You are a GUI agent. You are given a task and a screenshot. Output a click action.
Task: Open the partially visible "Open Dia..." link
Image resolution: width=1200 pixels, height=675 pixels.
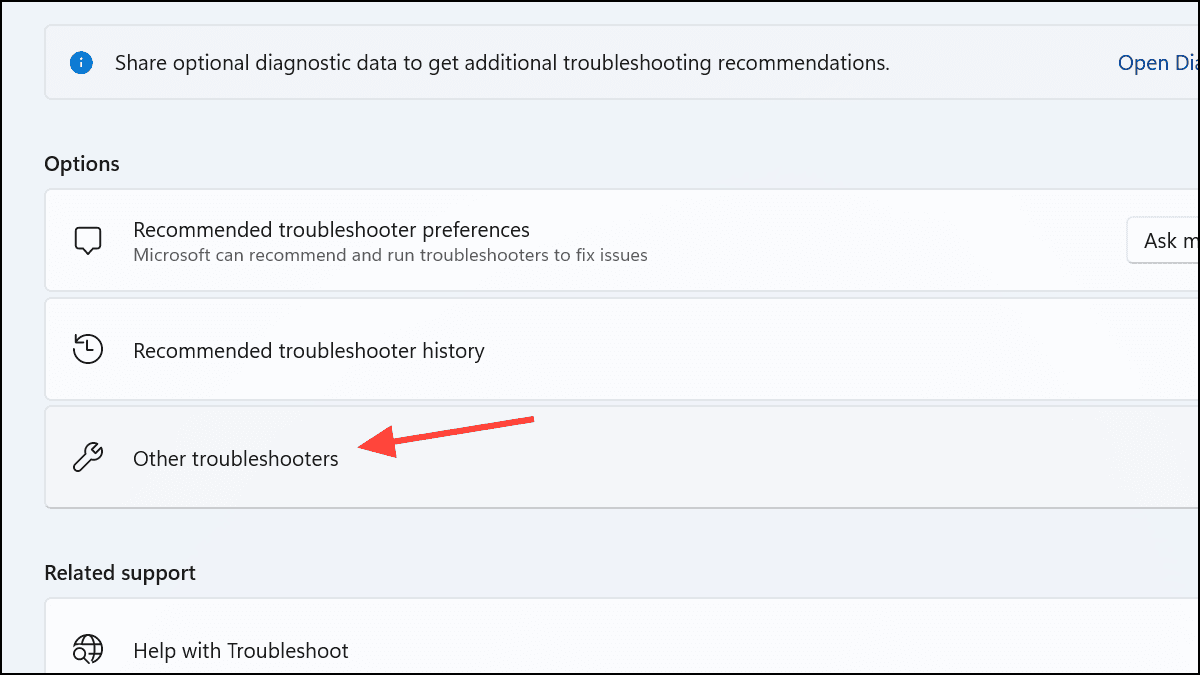point(1158,63)
